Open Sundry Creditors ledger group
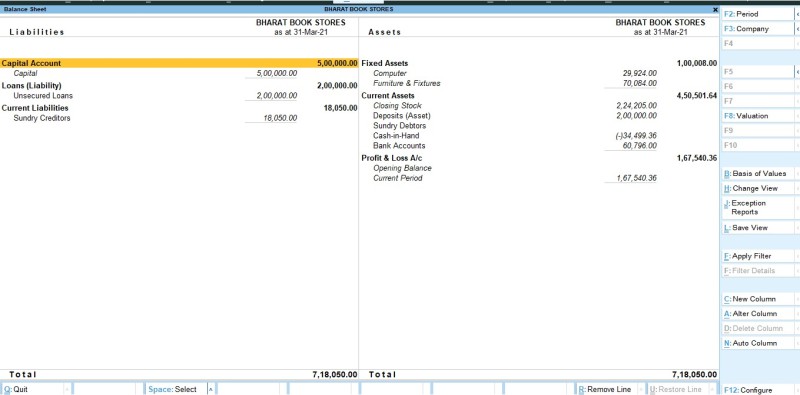The image size is (800, 395). (x=42, y=118)
